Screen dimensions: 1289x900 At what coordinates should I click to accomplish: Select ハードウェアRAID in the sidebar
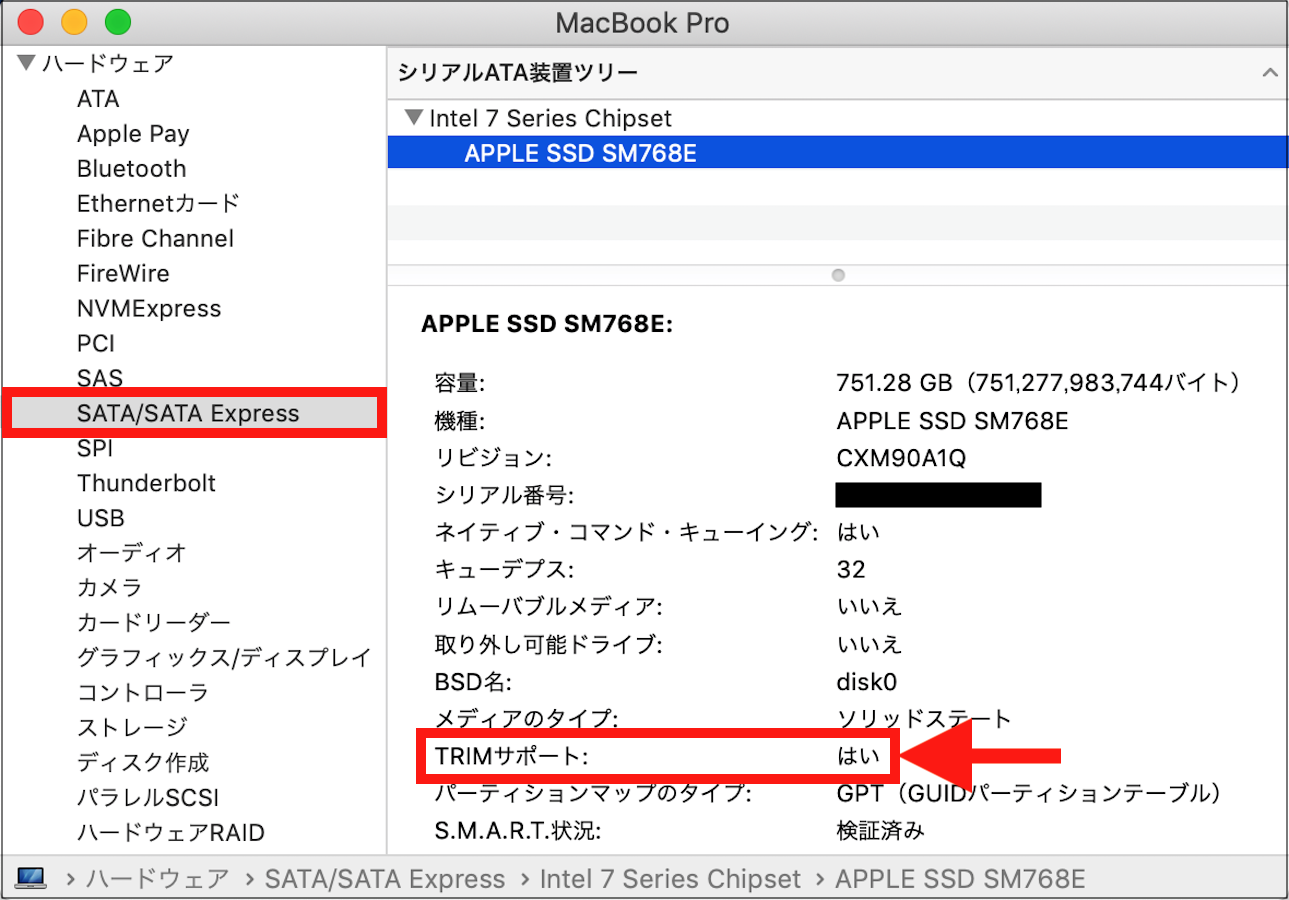coord(171,833)
